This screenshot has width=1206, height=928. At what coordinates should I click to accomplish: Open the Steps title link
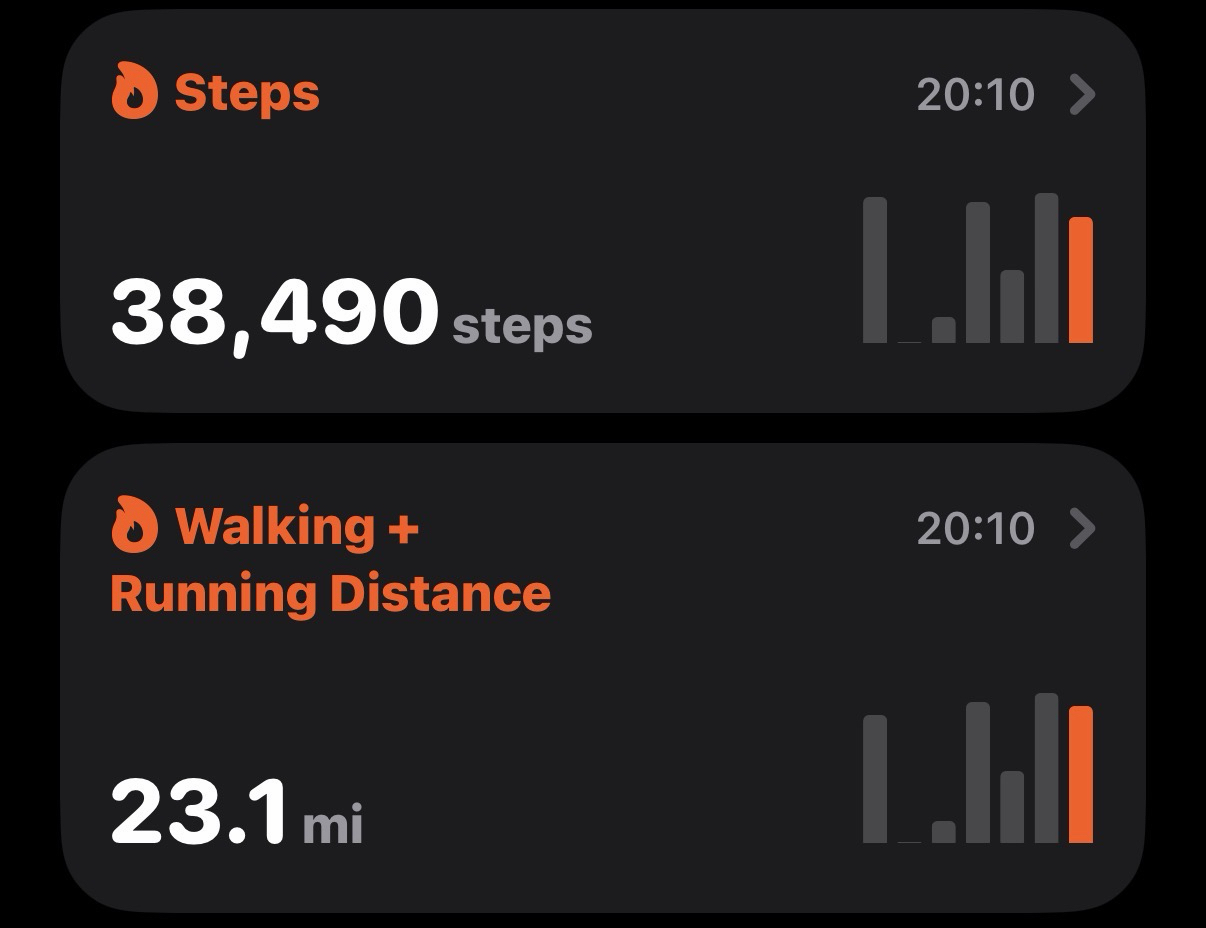tap(247, 93)
